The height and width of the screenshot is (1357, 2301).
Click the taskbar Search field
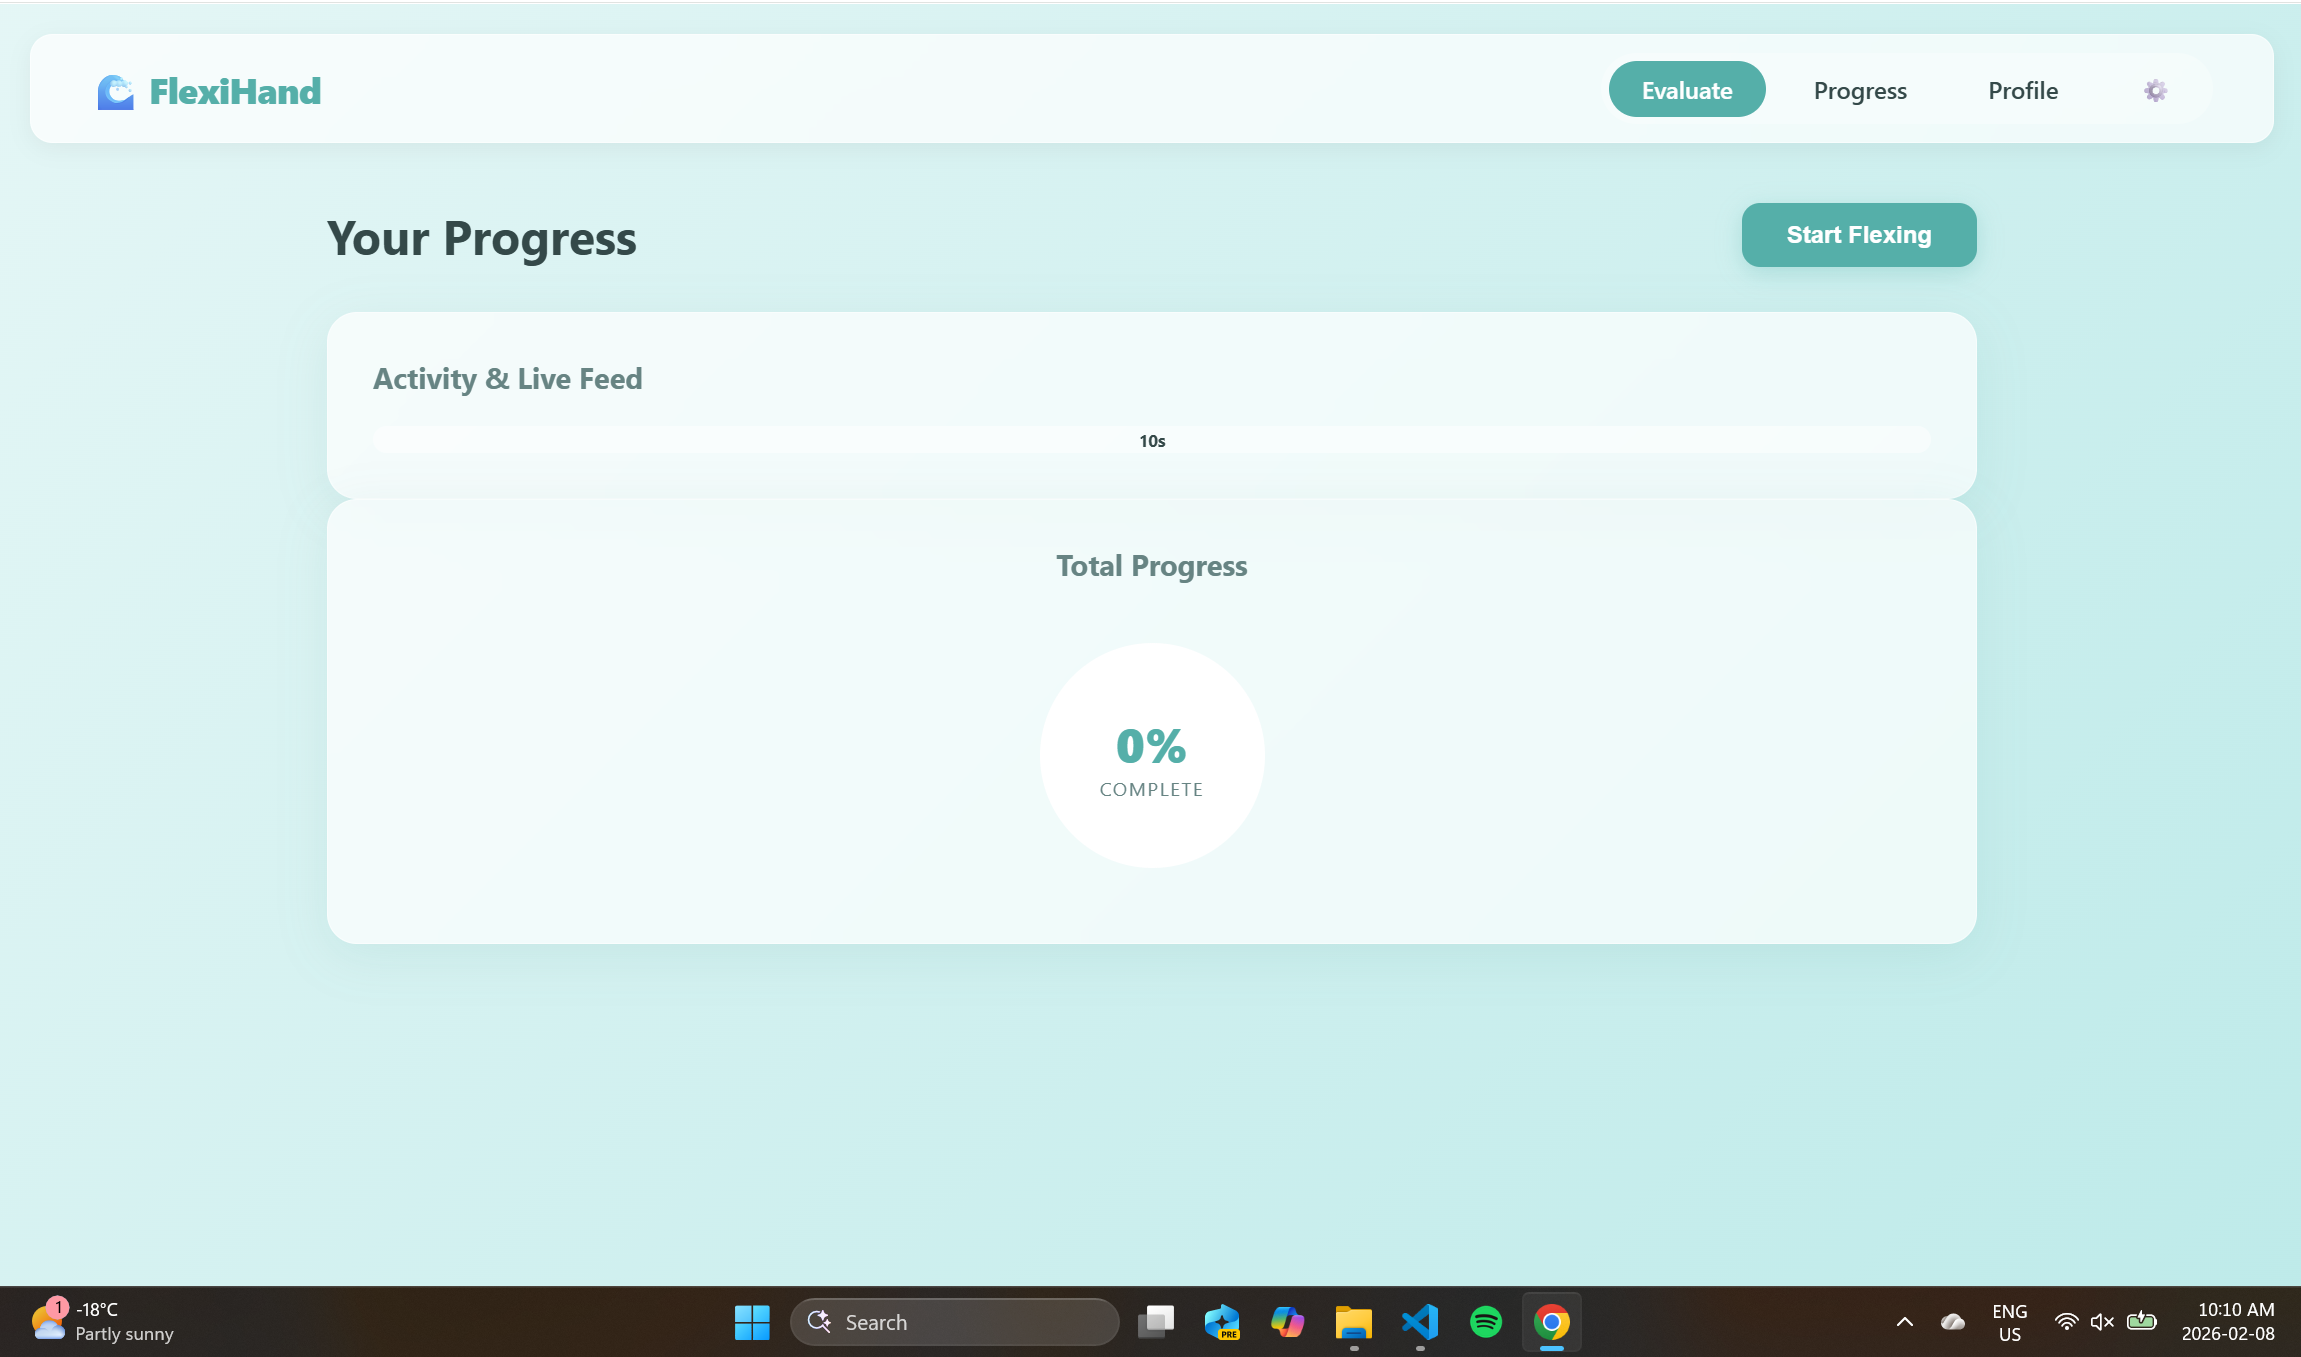click(x=954, y=1322)
